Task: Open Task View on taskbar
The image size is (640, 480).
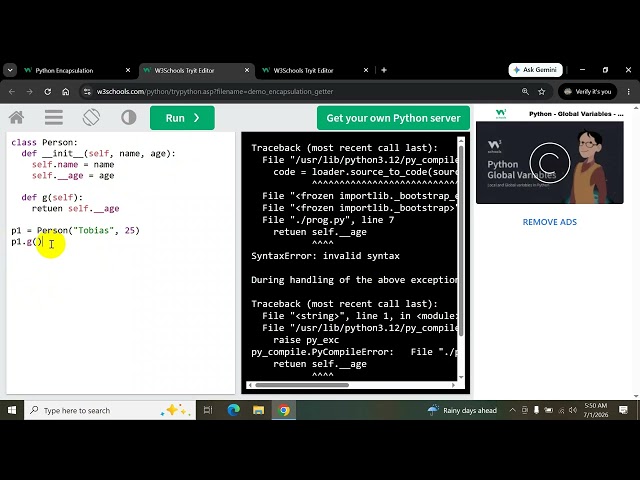Action: tap(208, 410)
